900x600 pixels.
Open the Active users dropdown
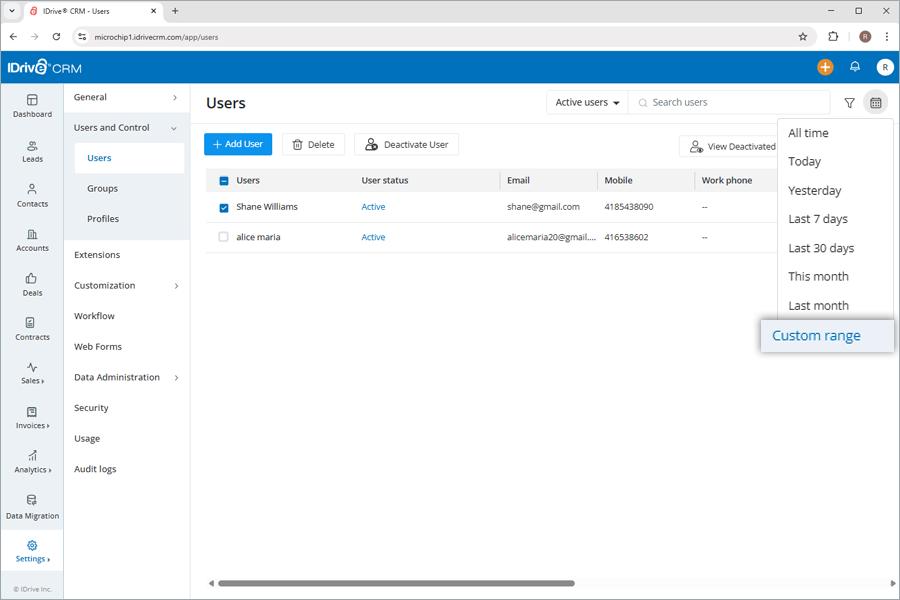coord(585,102)
